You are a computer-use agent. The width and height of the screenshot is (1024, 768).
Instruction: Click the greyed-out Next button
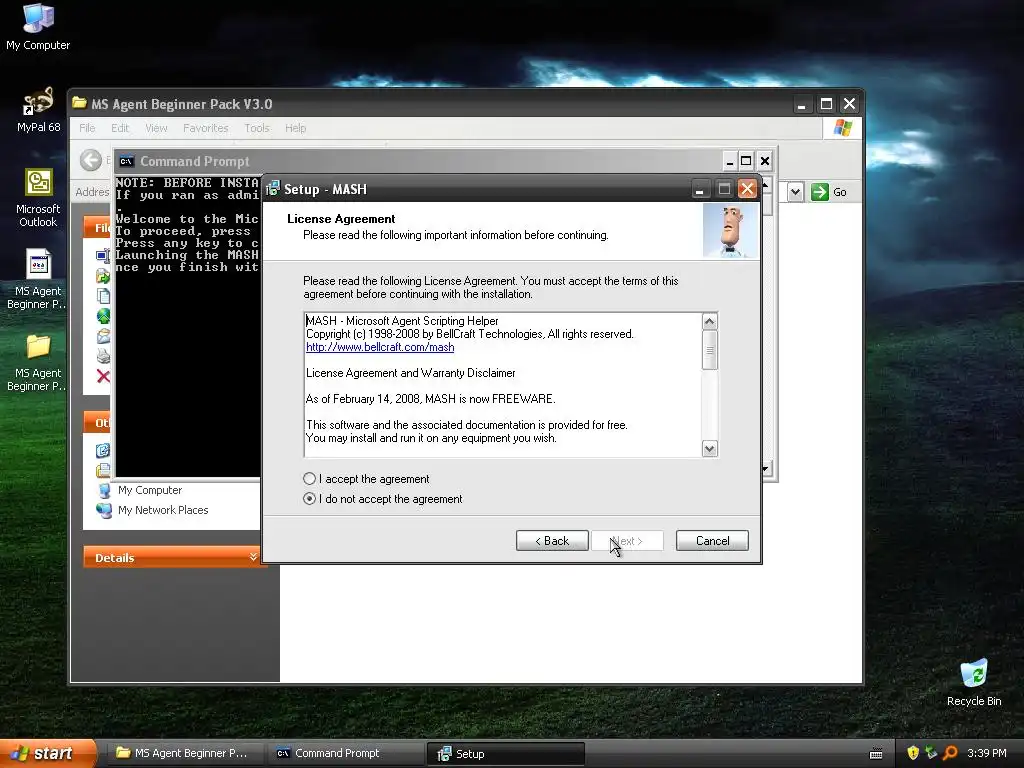coord(627,541)
